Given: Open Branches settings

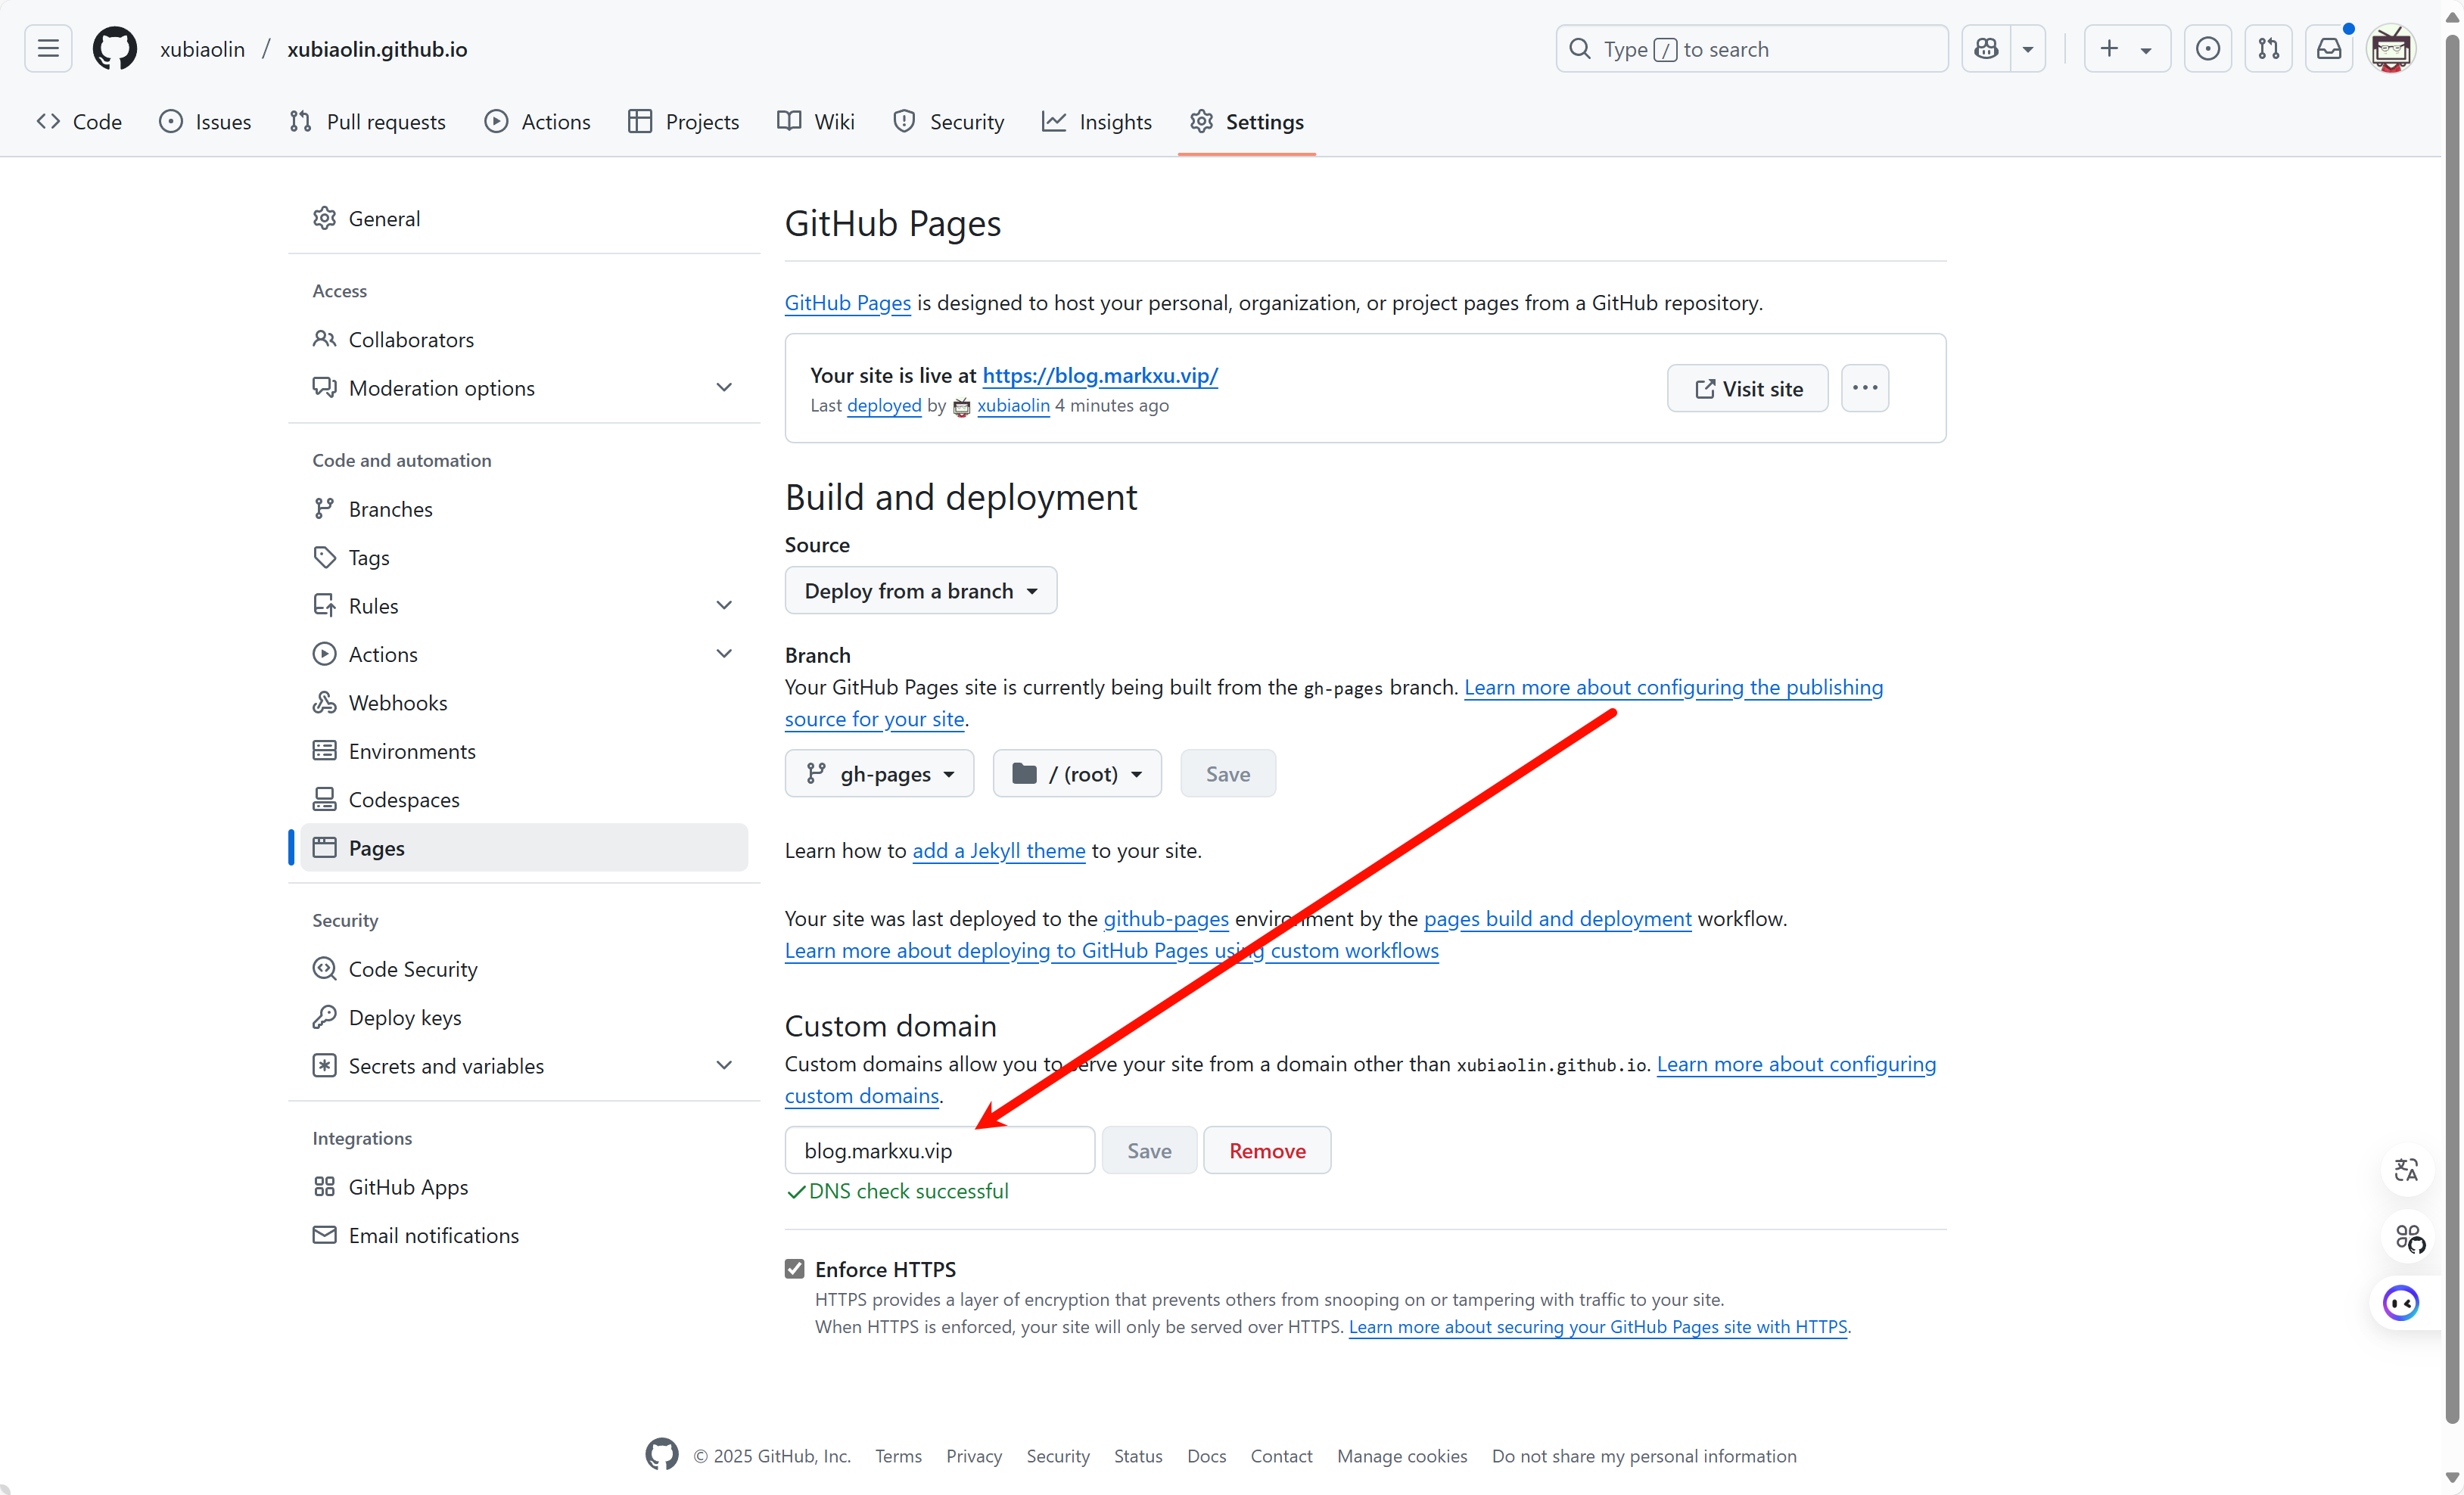Looking at the screenshot, I should (x=524, y=509).
